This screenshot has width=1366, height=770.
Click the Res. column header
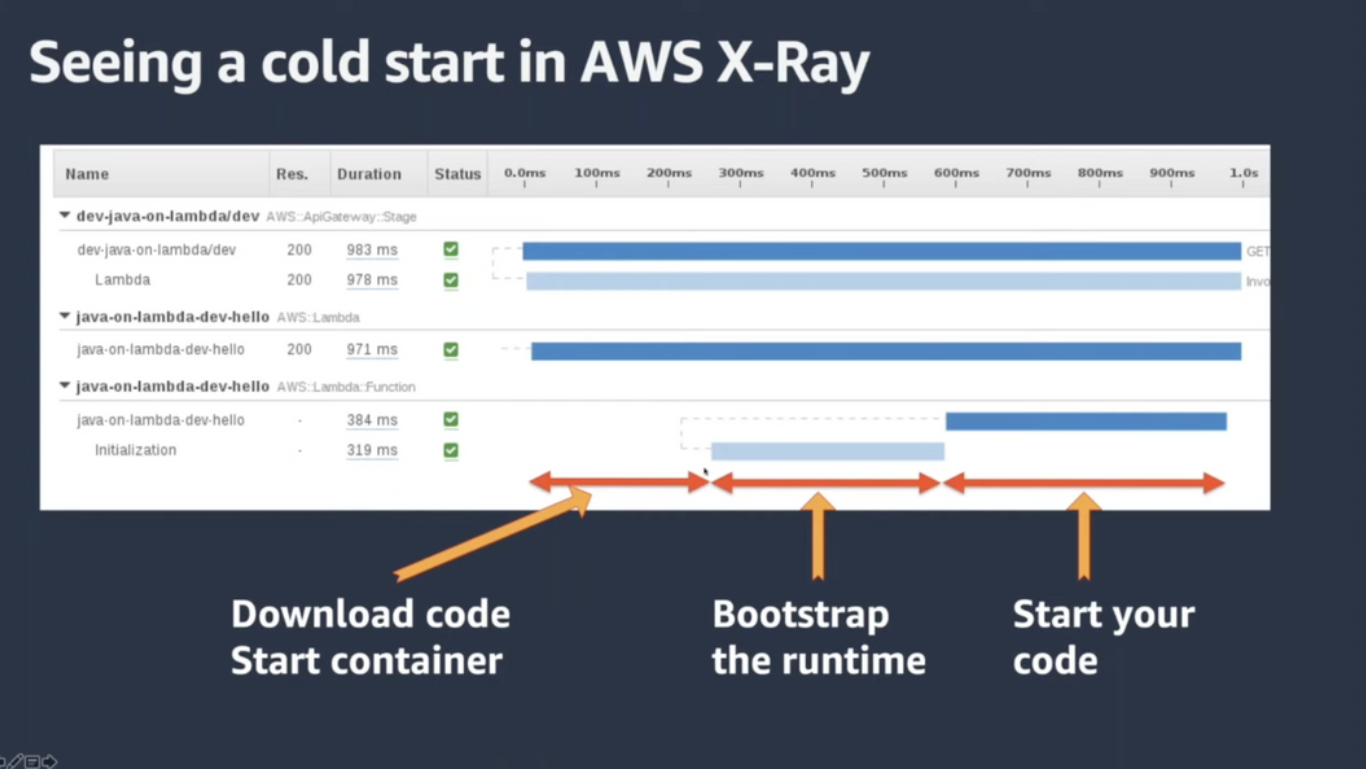point(292,174)
